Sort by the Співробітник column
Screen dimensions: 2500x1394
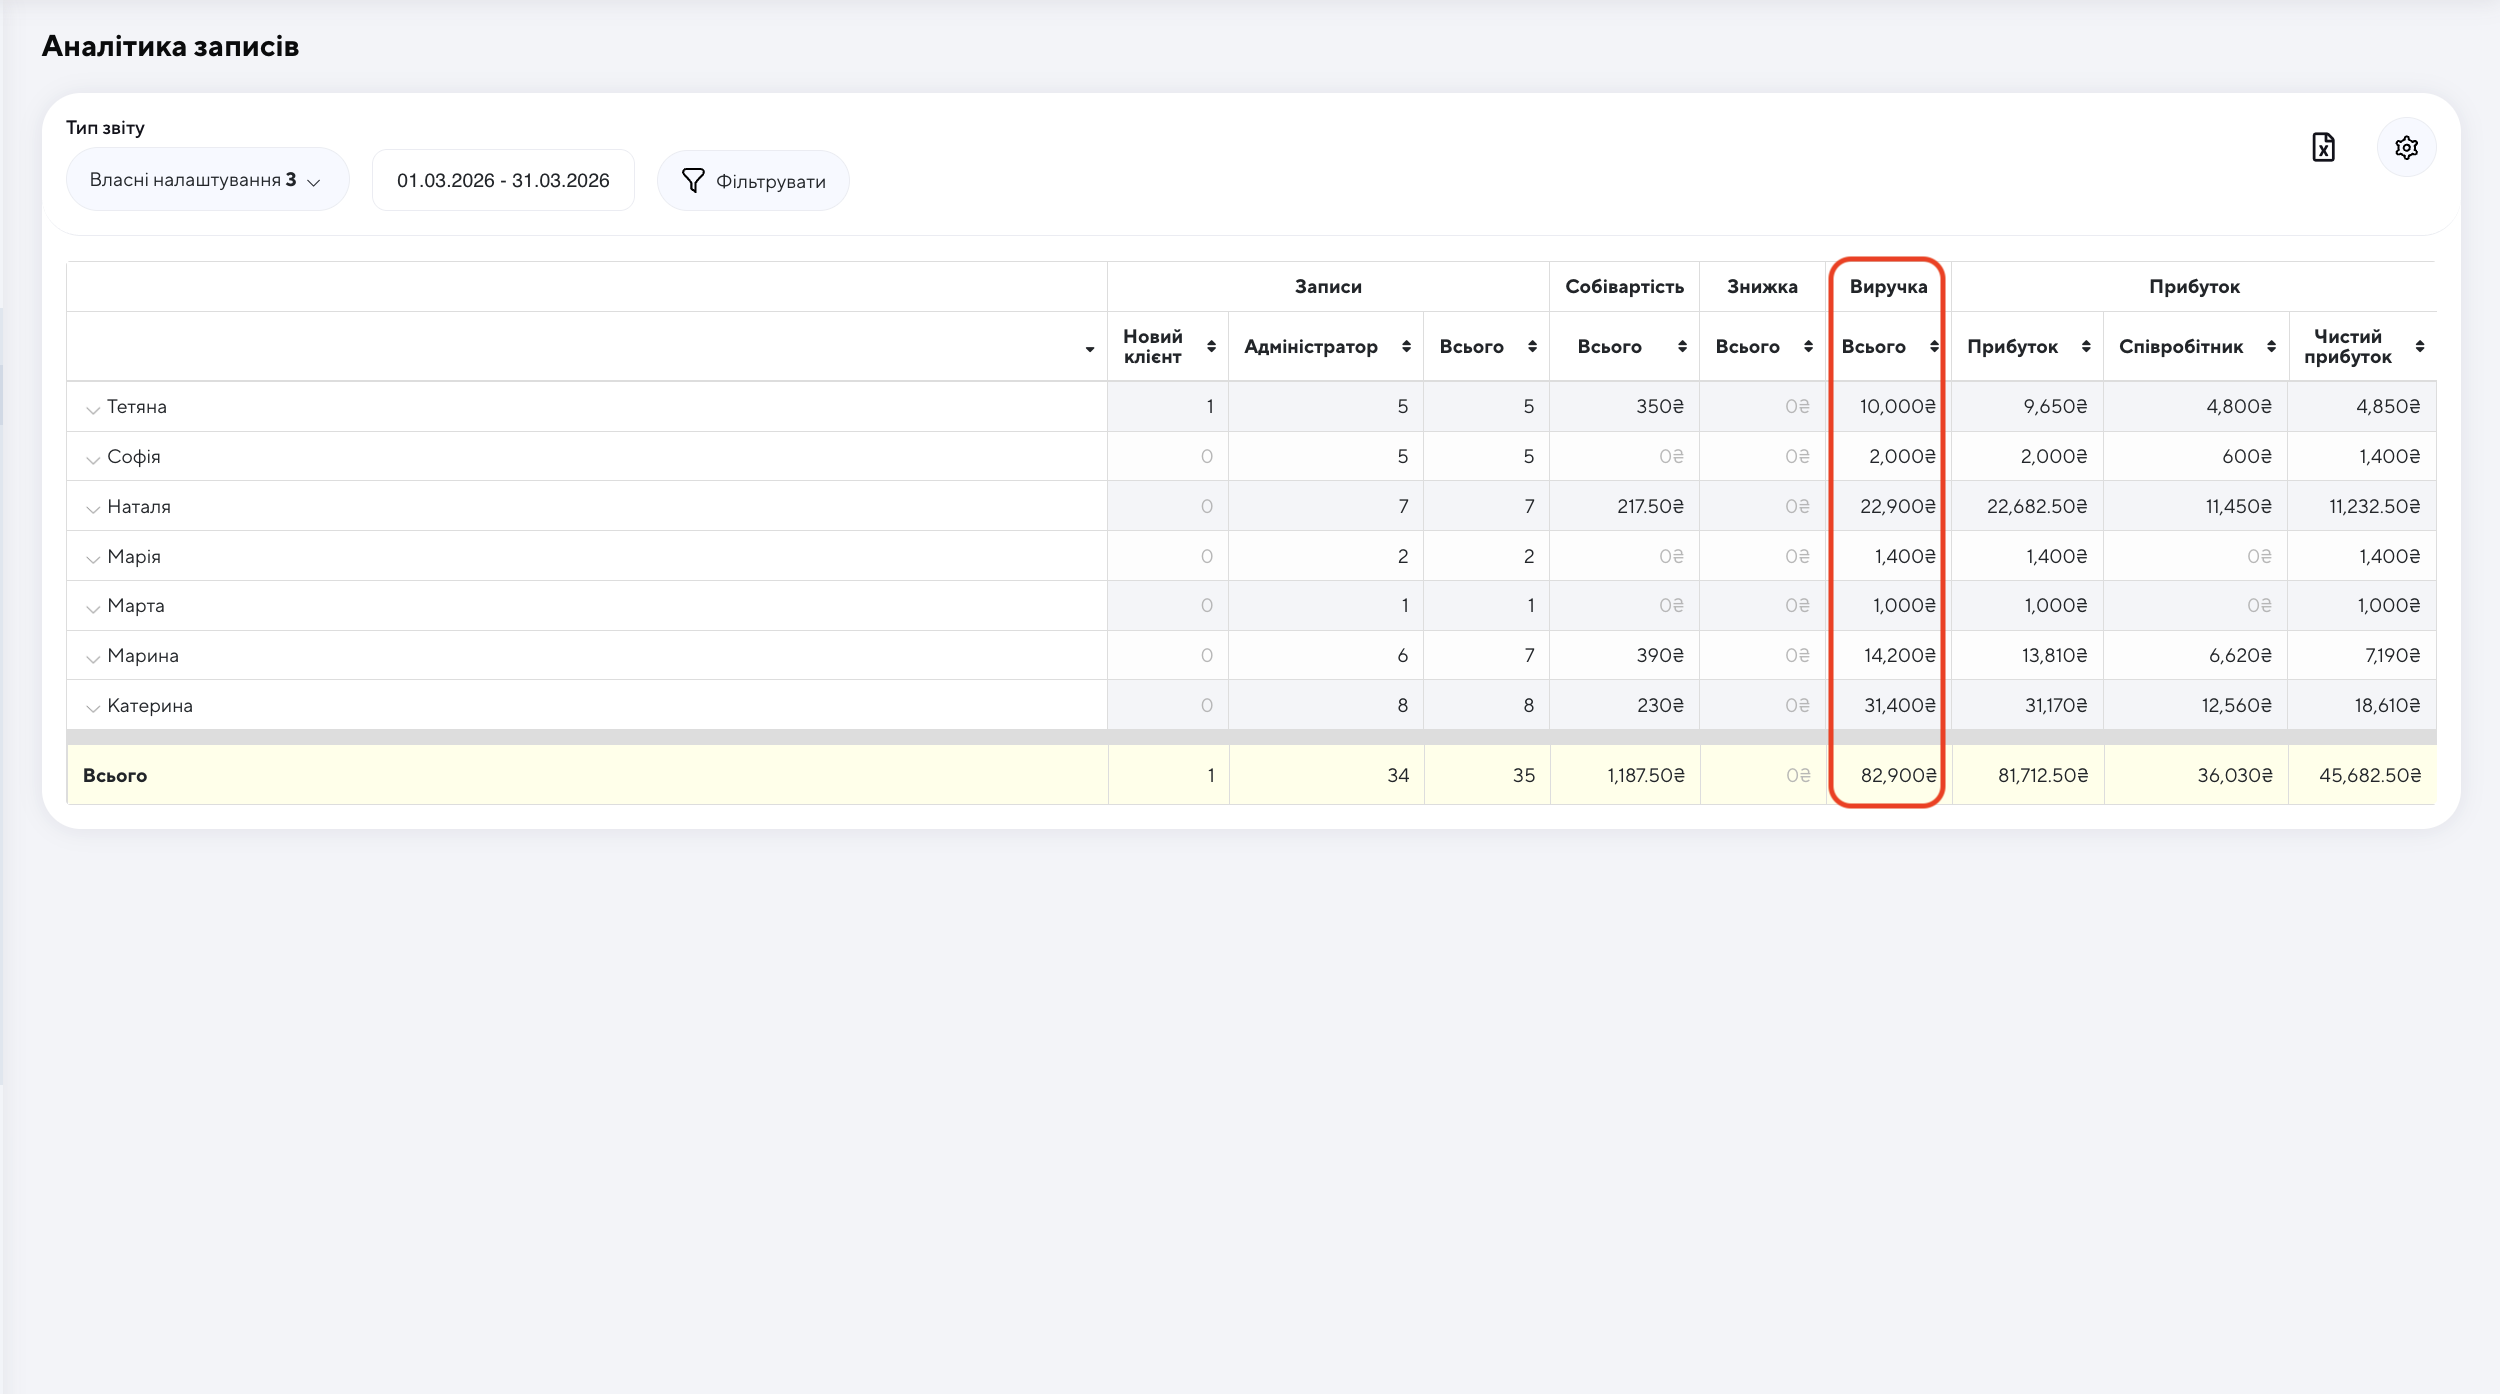coord(2271,347)
